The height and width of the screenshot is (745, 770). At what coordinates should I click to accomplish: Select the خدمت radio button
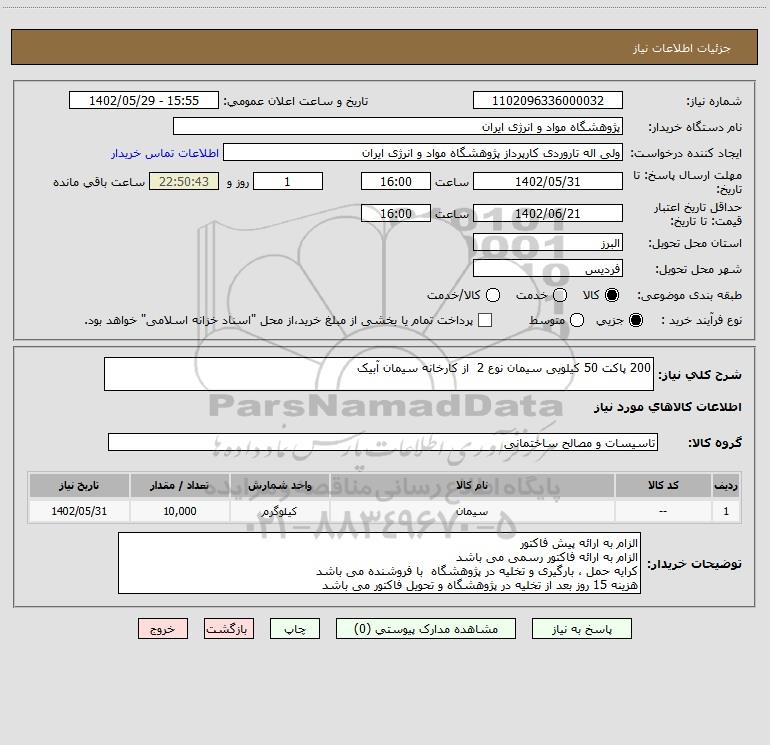coord(560,295)
